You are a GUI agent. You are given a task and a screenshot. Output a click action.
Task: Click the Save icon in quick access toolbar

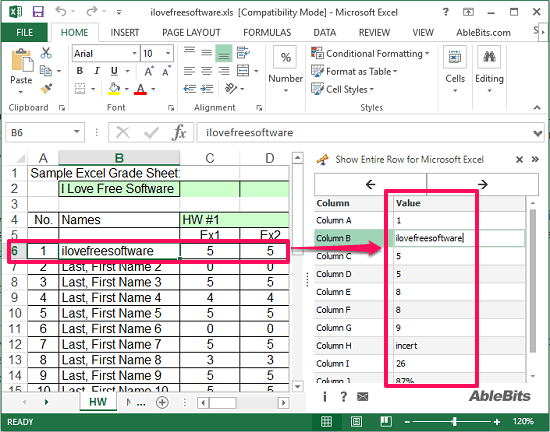[x=38, y=12]
